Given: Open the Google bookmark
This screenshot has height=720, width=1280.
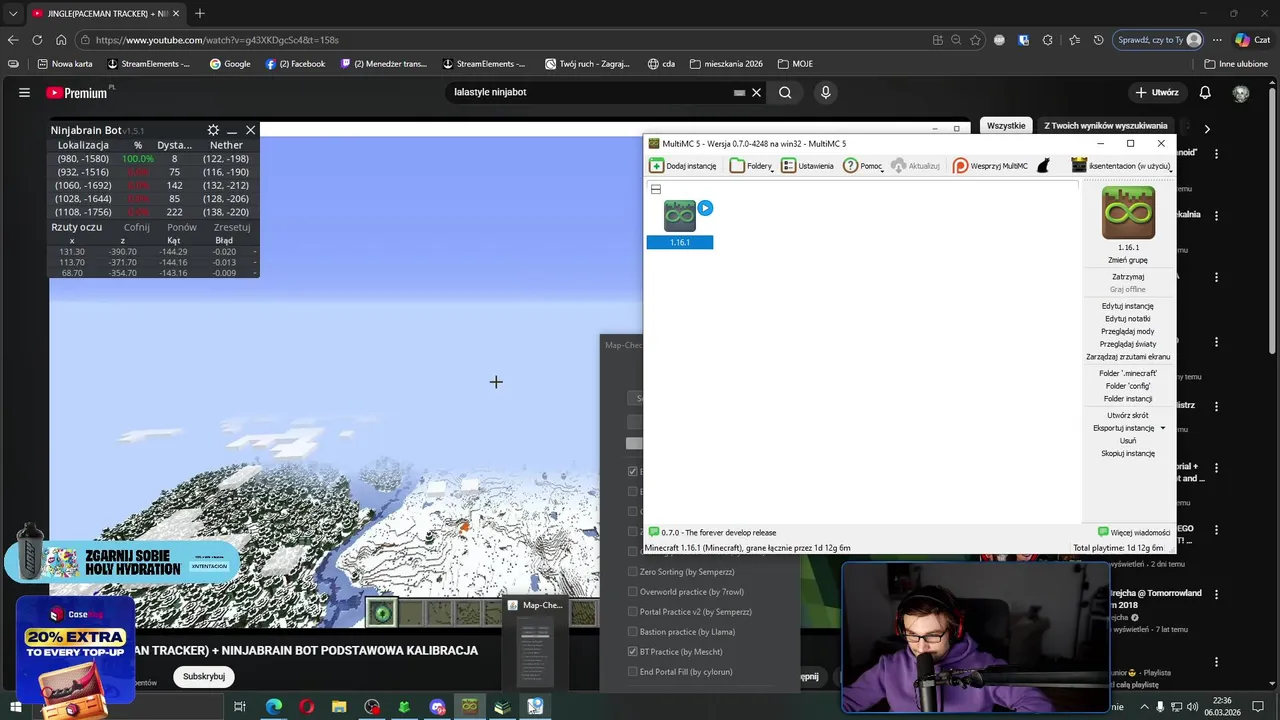Looking at the screenshot, I should click(x=230, y=63).
